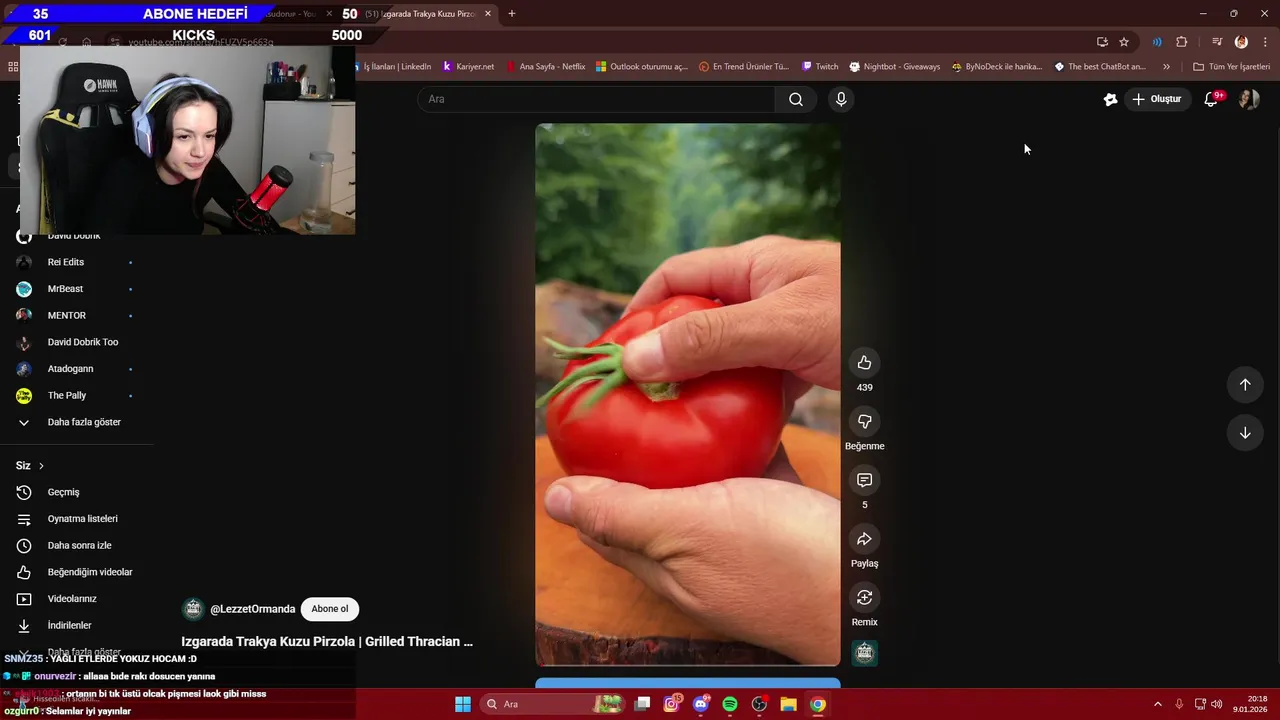
Task: Open YouTube notifications bell
Action: coord(1211,99)
